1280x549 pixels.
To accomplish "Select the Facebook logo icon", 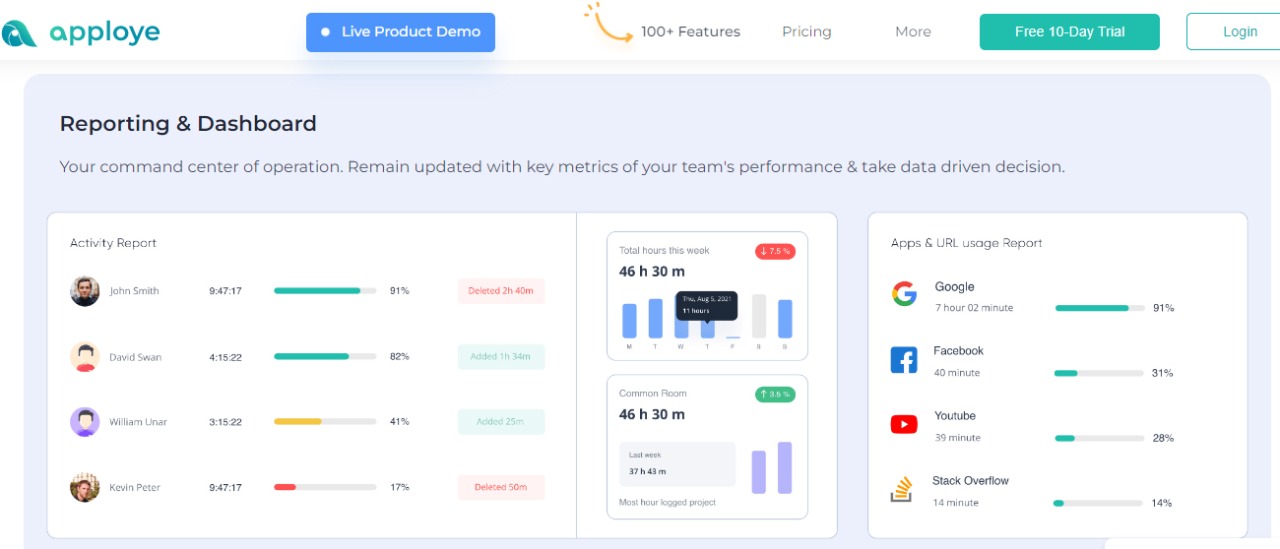I will pyautogui.click(x=904, y=360).
